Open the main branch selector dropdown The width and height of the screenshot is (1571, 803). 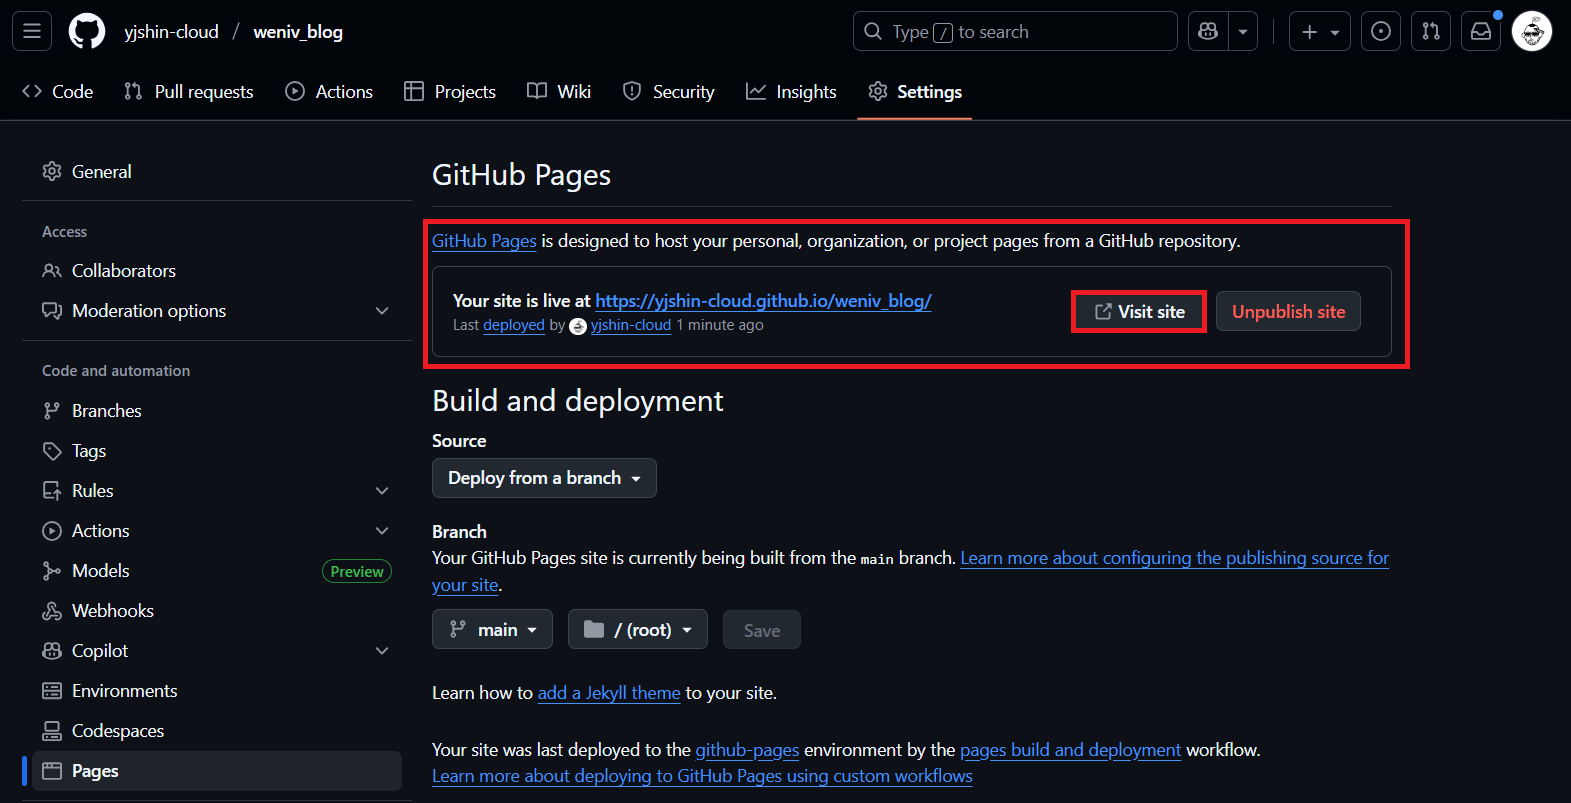[492, 629]
